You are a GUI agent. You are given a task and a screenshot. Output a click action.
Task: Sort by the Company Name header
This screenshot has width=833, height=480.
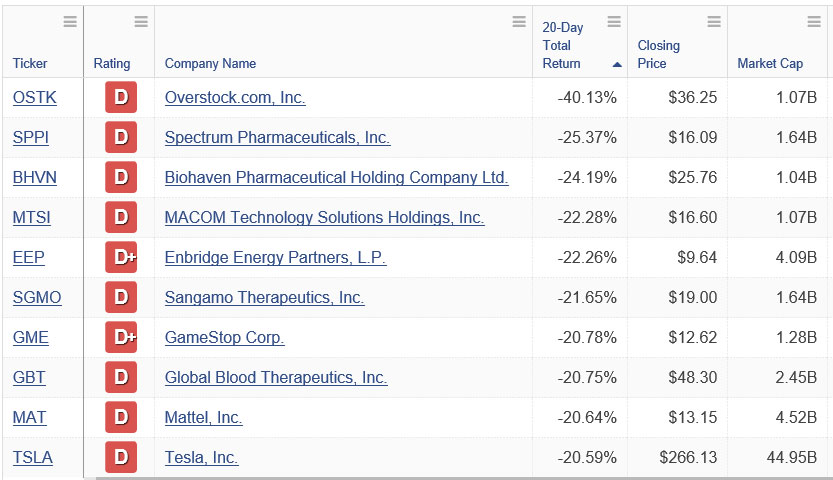pyautogui.click(x=210, y=63)
